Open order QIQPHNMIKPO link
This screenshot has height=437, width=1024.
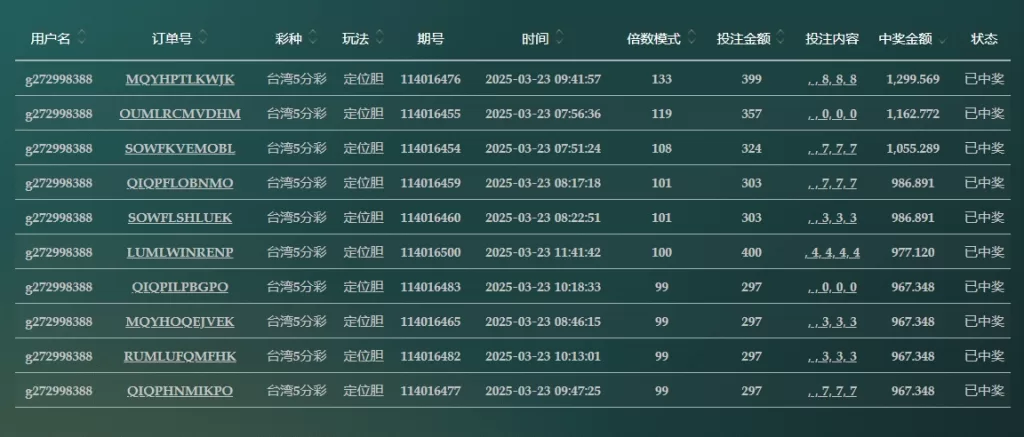(180, 391)
